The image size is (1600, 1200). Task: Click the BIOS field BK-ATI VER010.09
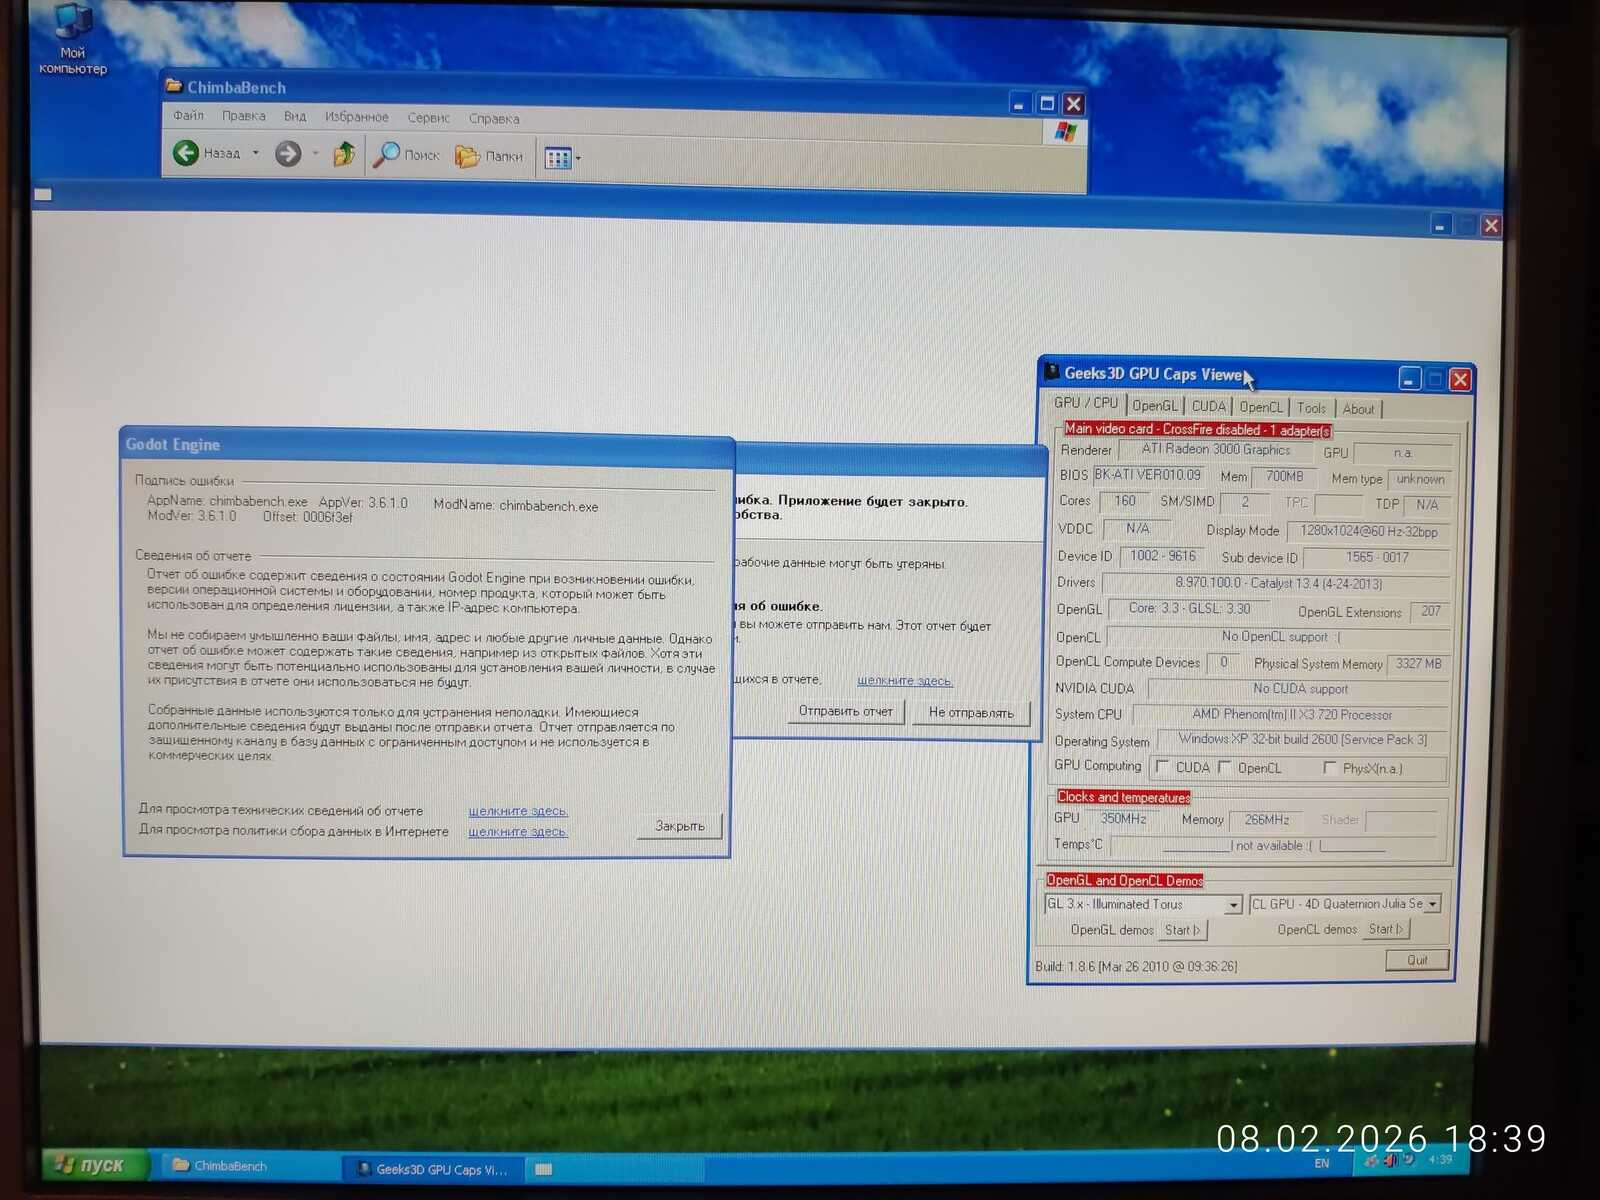1147,475
